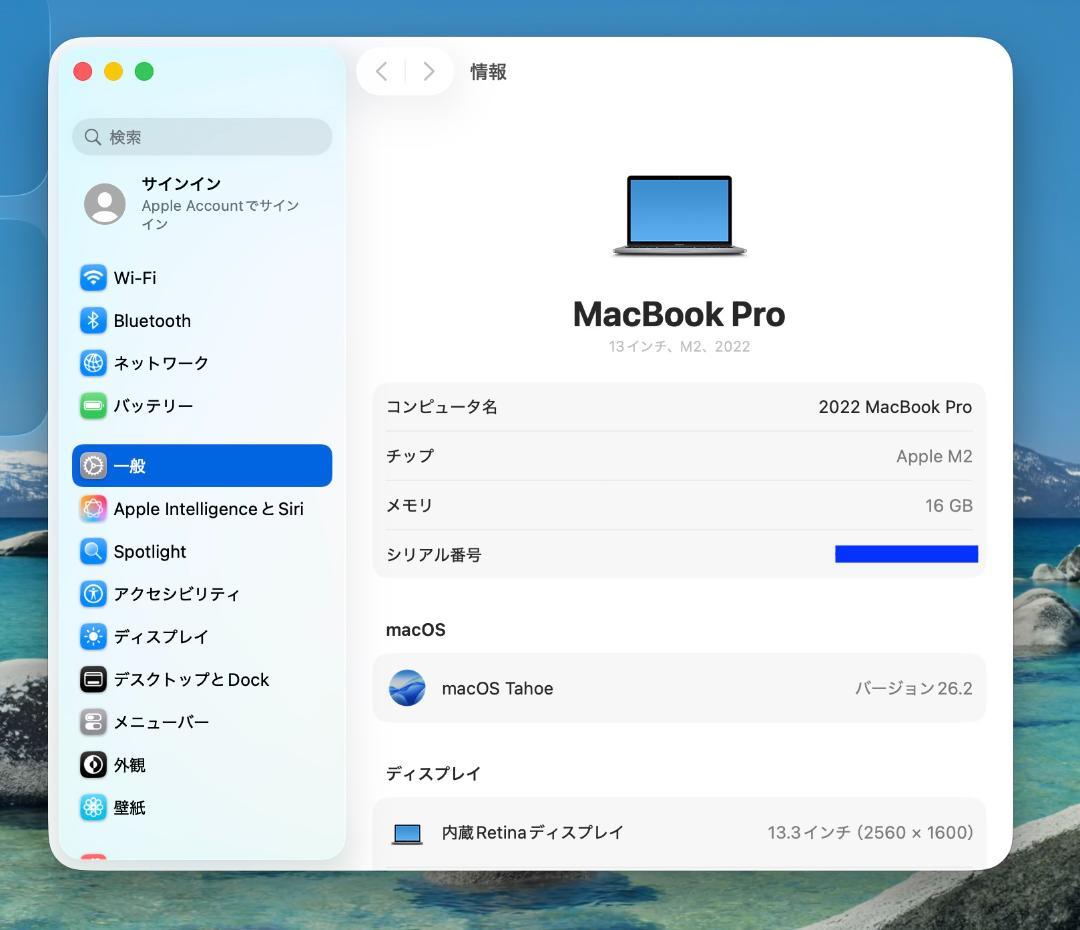This screenshot has width=1080, height=930.
Task: Open Wi-Fi settings from the sidebar
Action: click(x=135, y=278)
